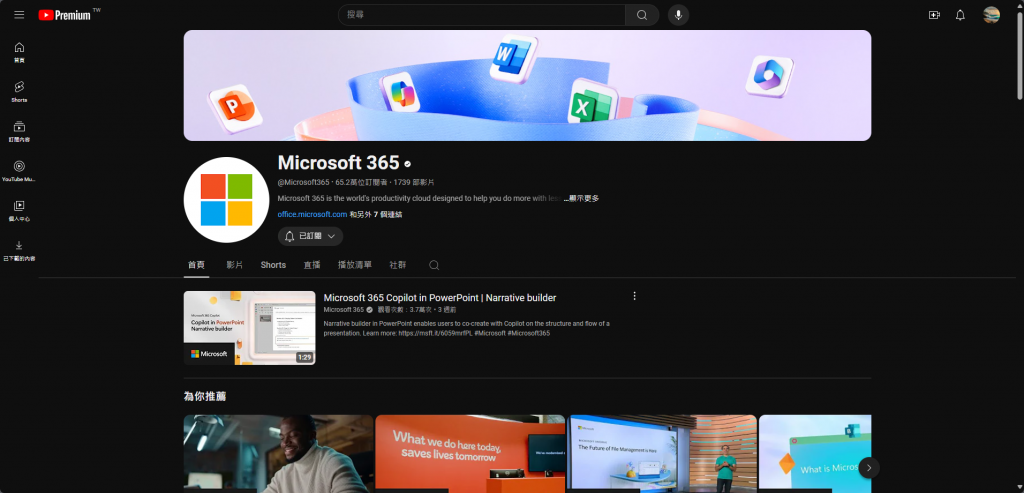Screen dimensions: 1024x493
Task: Click the Microsoft 365 channel banner
Action: 527,86
